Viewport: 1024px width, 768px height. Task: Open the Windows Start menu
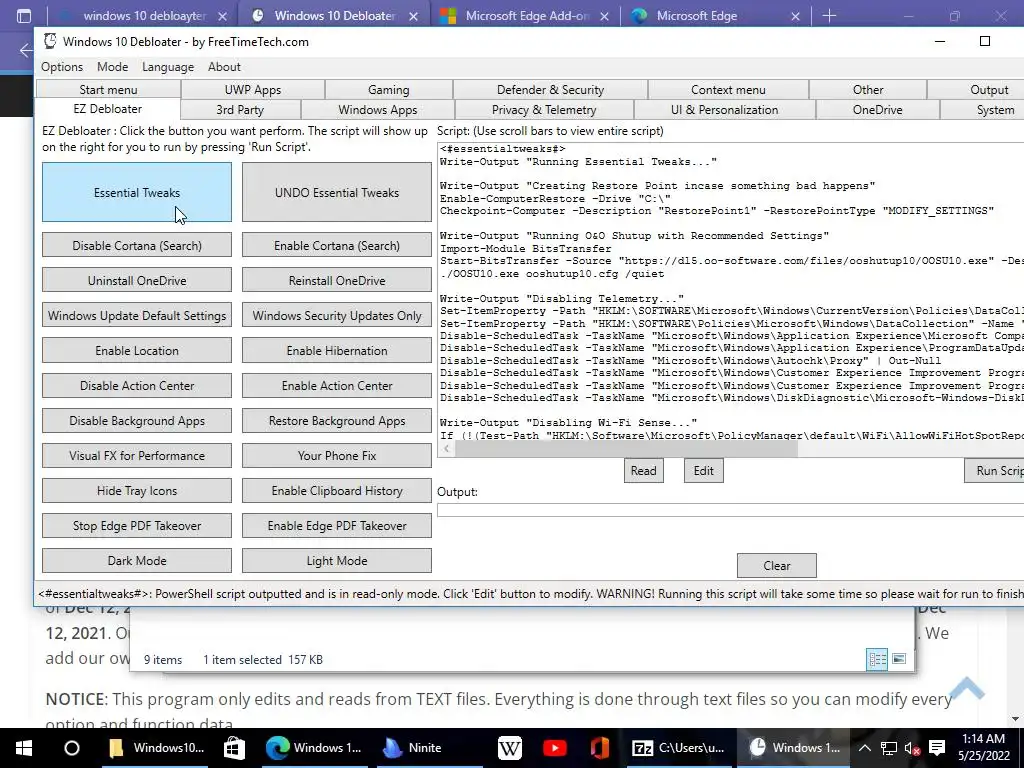click(24, 748)
